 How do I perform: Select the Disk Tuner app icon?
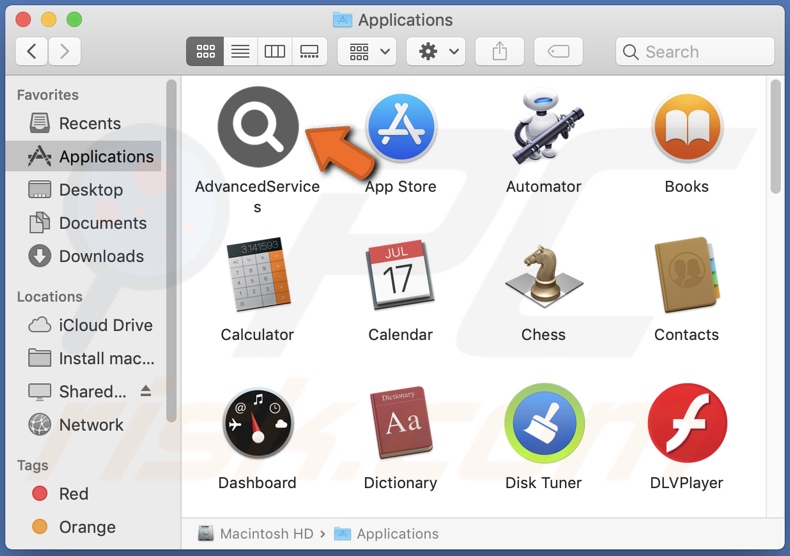tap(544, 423)
